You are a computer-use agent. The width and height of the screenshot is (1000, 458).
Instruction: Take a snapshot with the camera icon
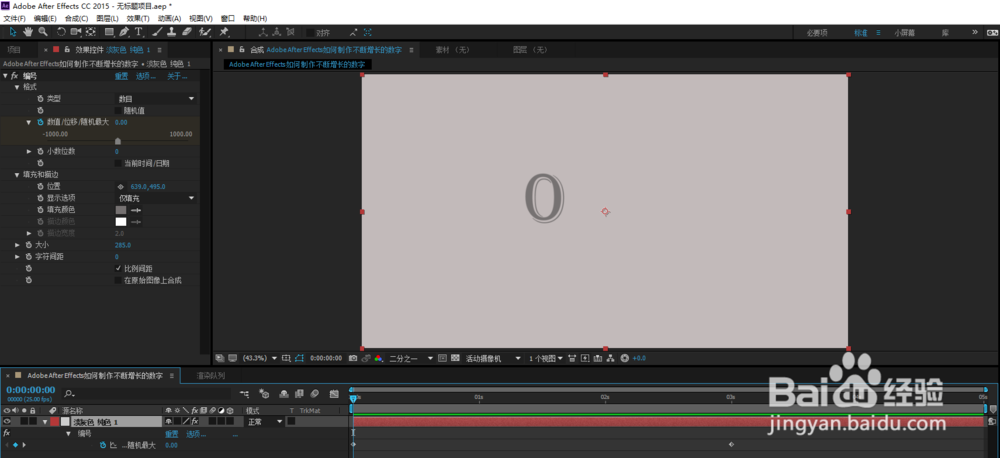click(353, 358)
